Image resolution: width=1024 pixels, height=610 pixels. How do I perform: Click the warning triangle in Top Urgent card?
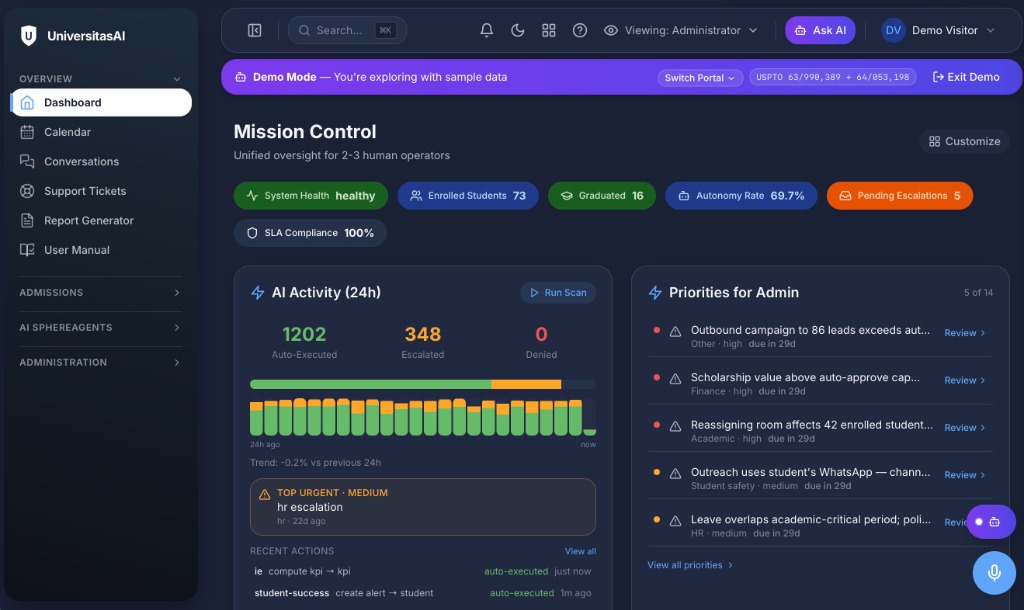click(x=264, y=494)
